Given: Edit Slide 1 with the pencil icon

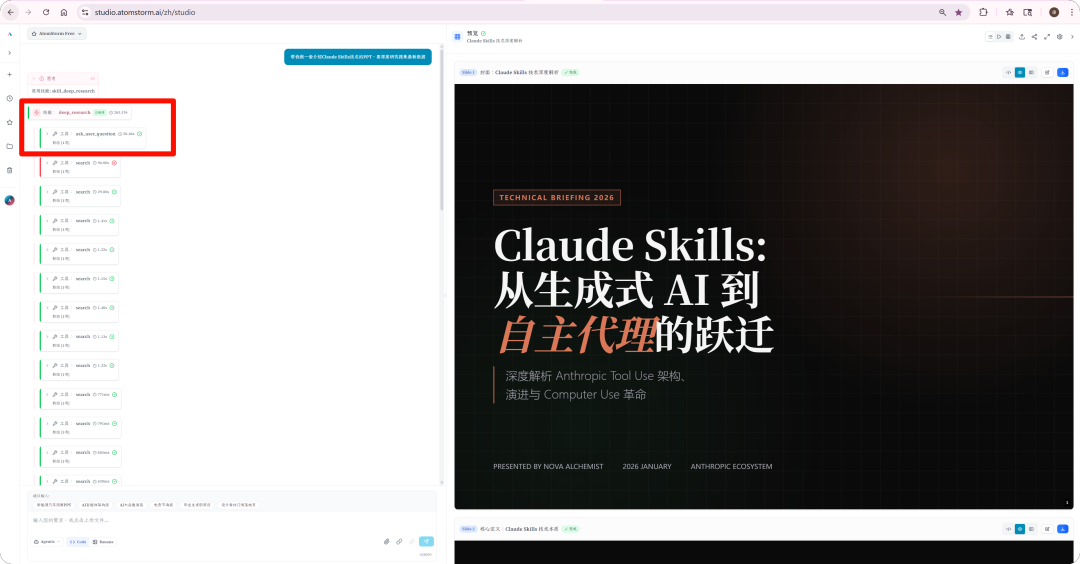Looking at the screenshot, I should pos(1047,72).
